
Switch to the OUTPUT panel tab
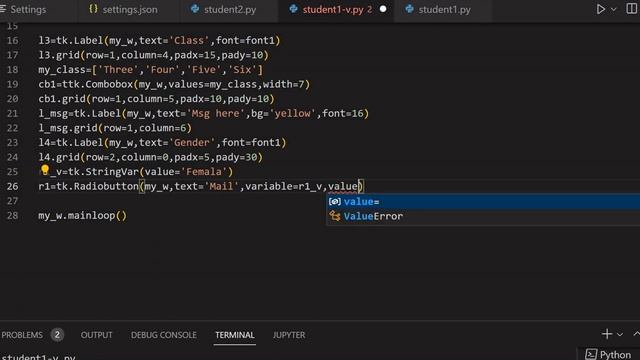click(x=96, y=335)
